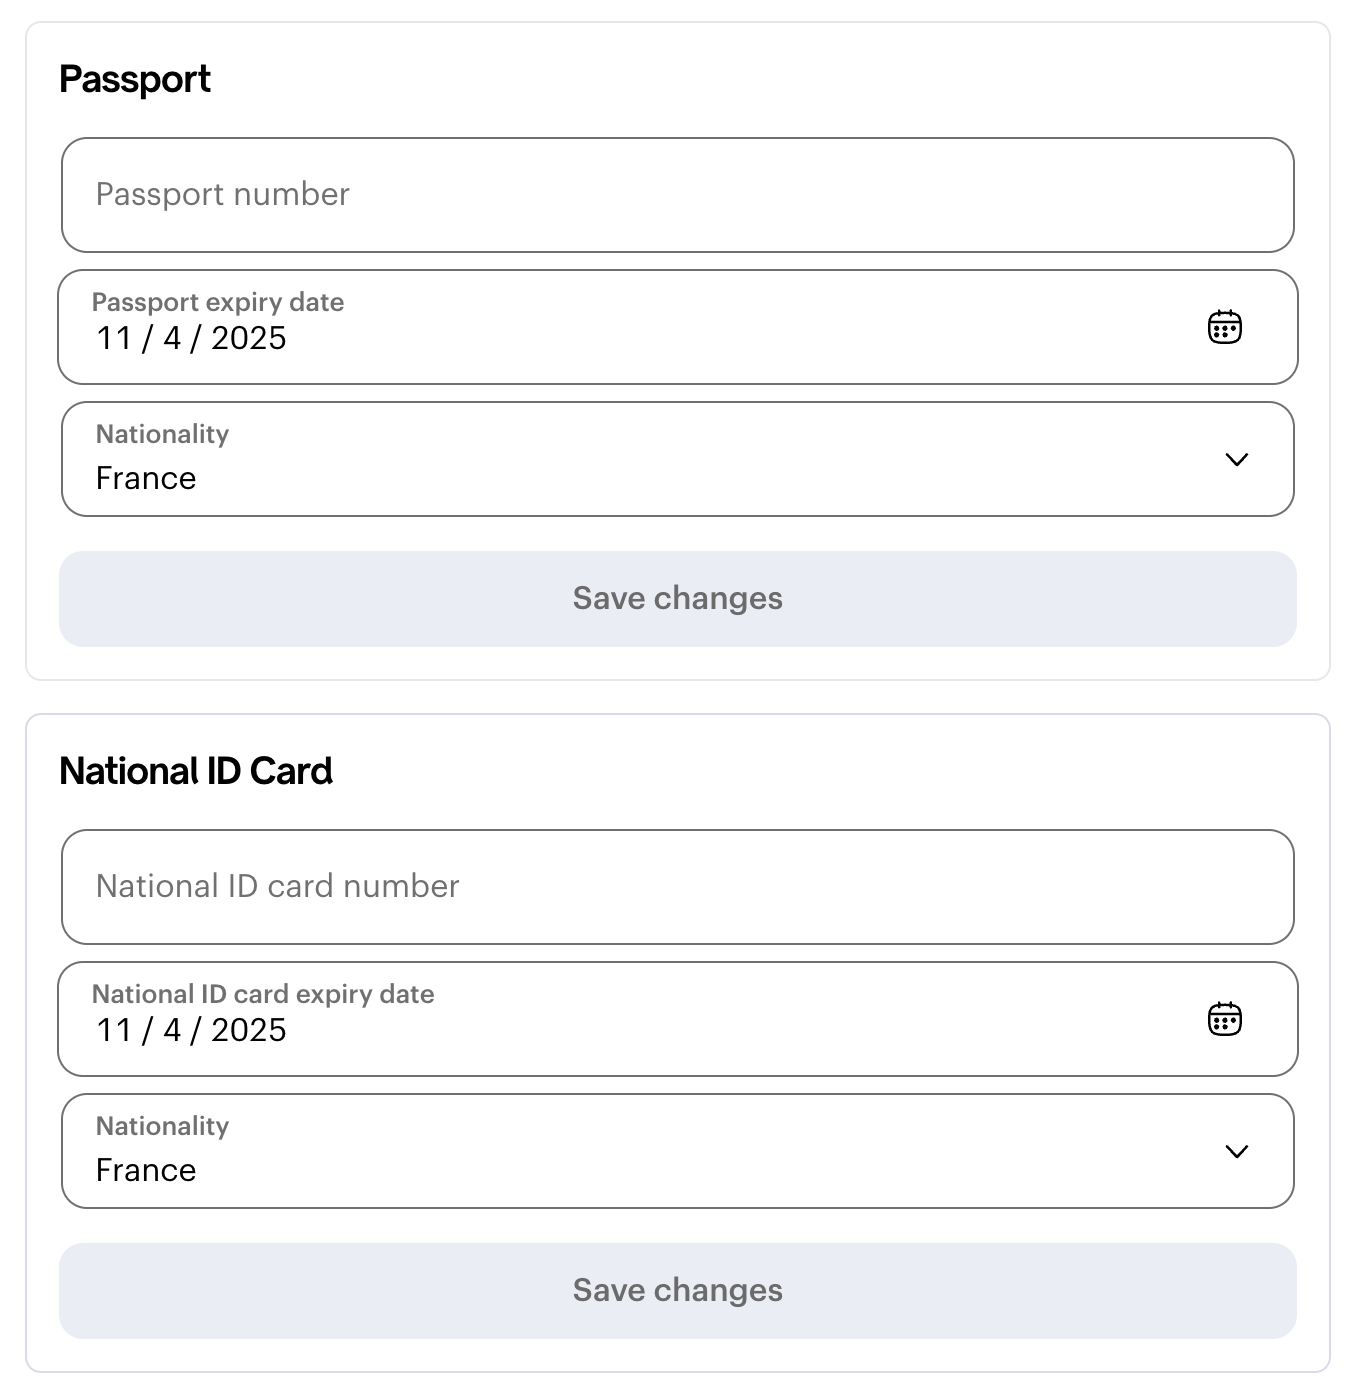1360x1378 pixels.
Task: Click the "Passport expiry date" label
Action: [x=218, y=302]
